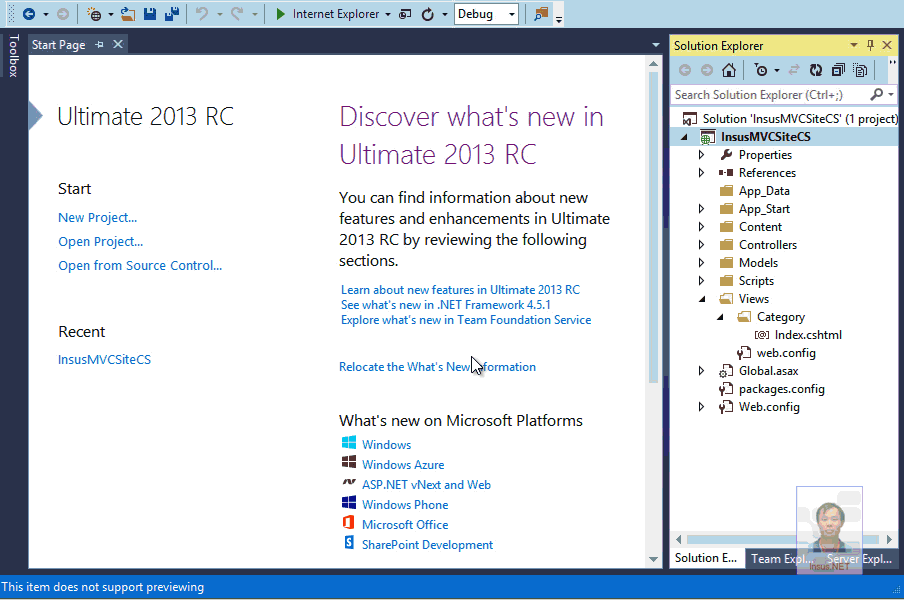The height and width of the screenshot is (600, 904).
Task: Click the Open Project... link
Action: point(100,241)
